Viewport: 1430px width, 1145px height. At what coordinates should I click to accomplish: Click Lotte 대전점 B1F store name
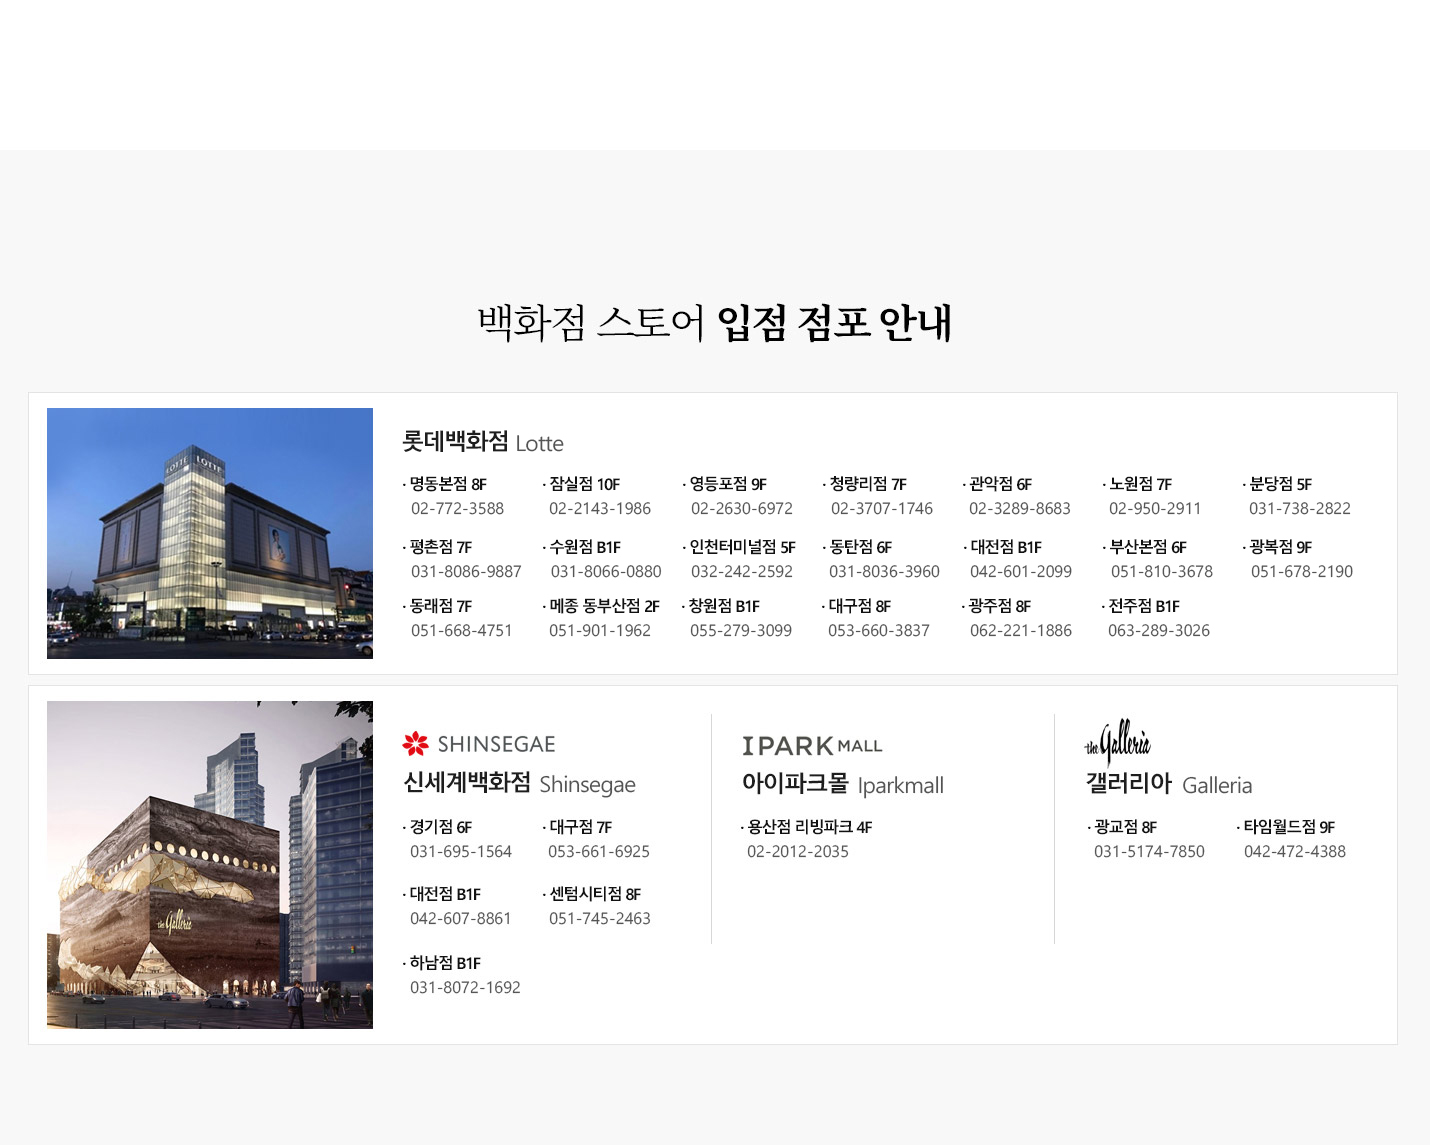click(1006, 548)
